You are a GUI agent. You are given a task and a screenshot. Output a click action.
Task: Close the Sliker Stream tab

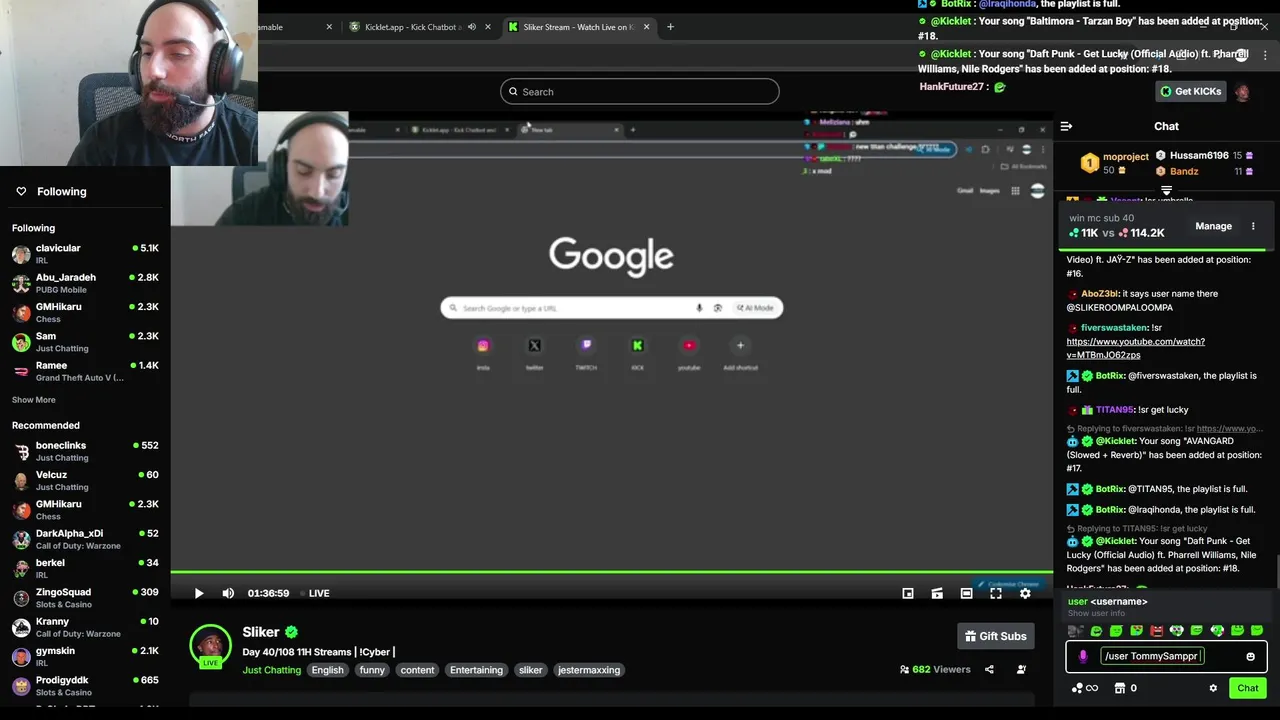tap(647, 27)
